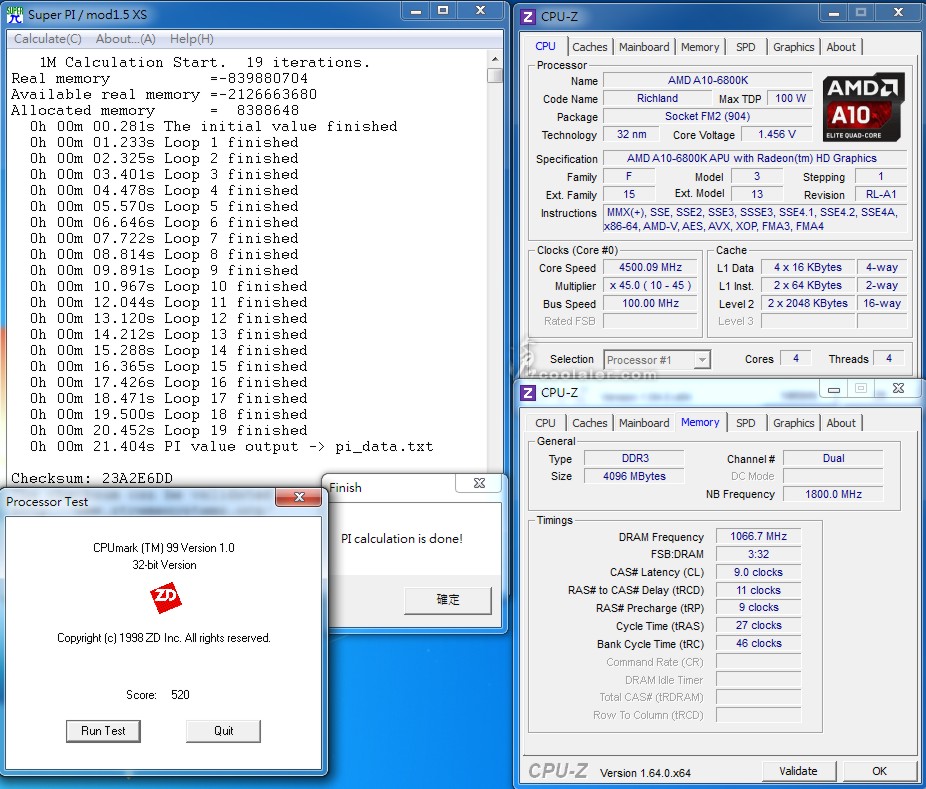Close the Finish dialog with its X icon

pyautogui.click(x=479, y=483)
